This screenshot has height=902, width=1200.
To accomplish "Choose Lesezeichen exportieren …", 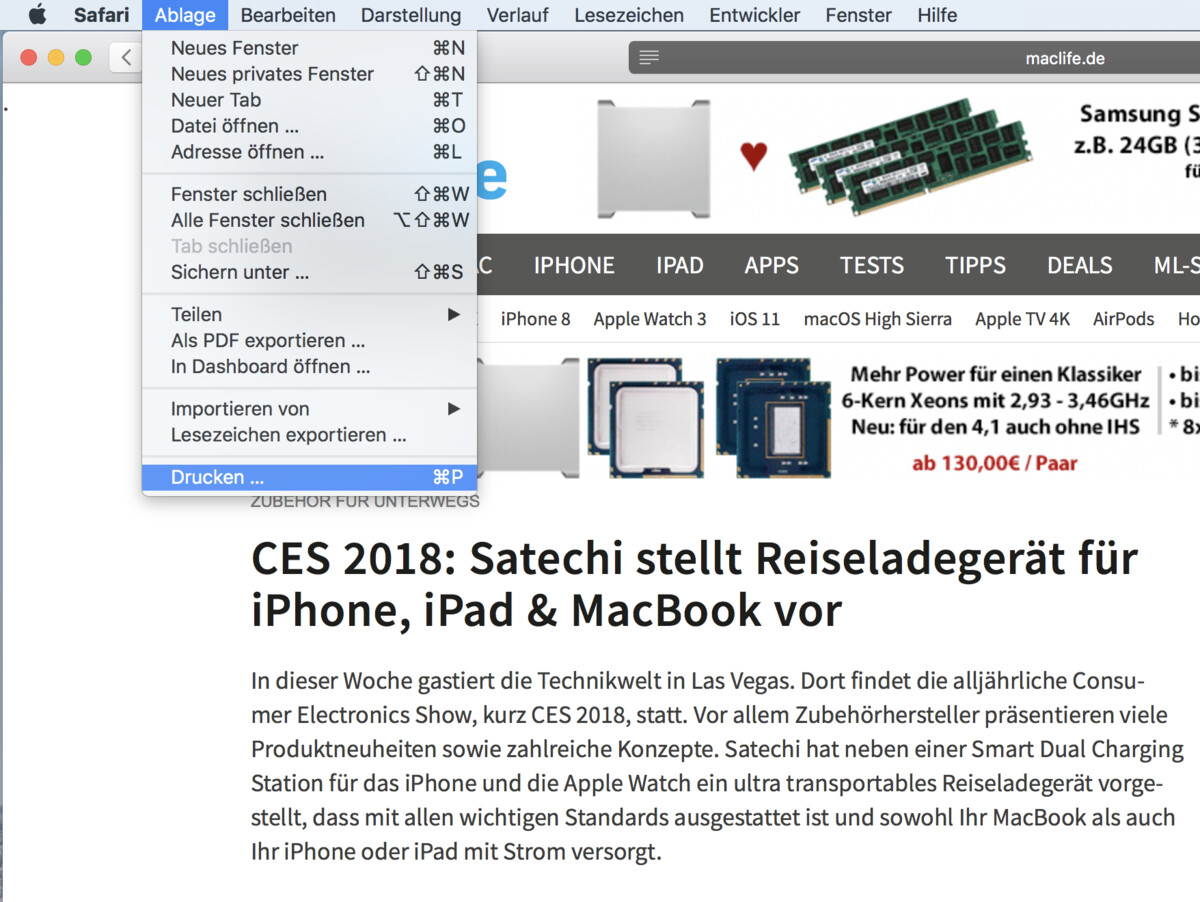I will (309, 434).
